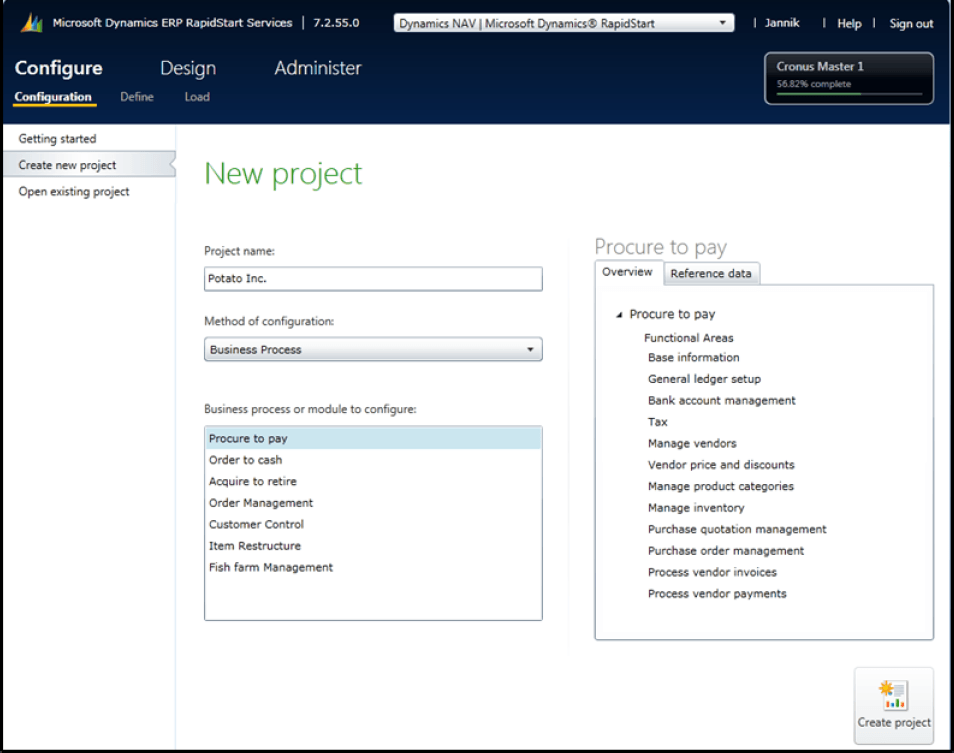Click the Sign out link

coord(911,23)
